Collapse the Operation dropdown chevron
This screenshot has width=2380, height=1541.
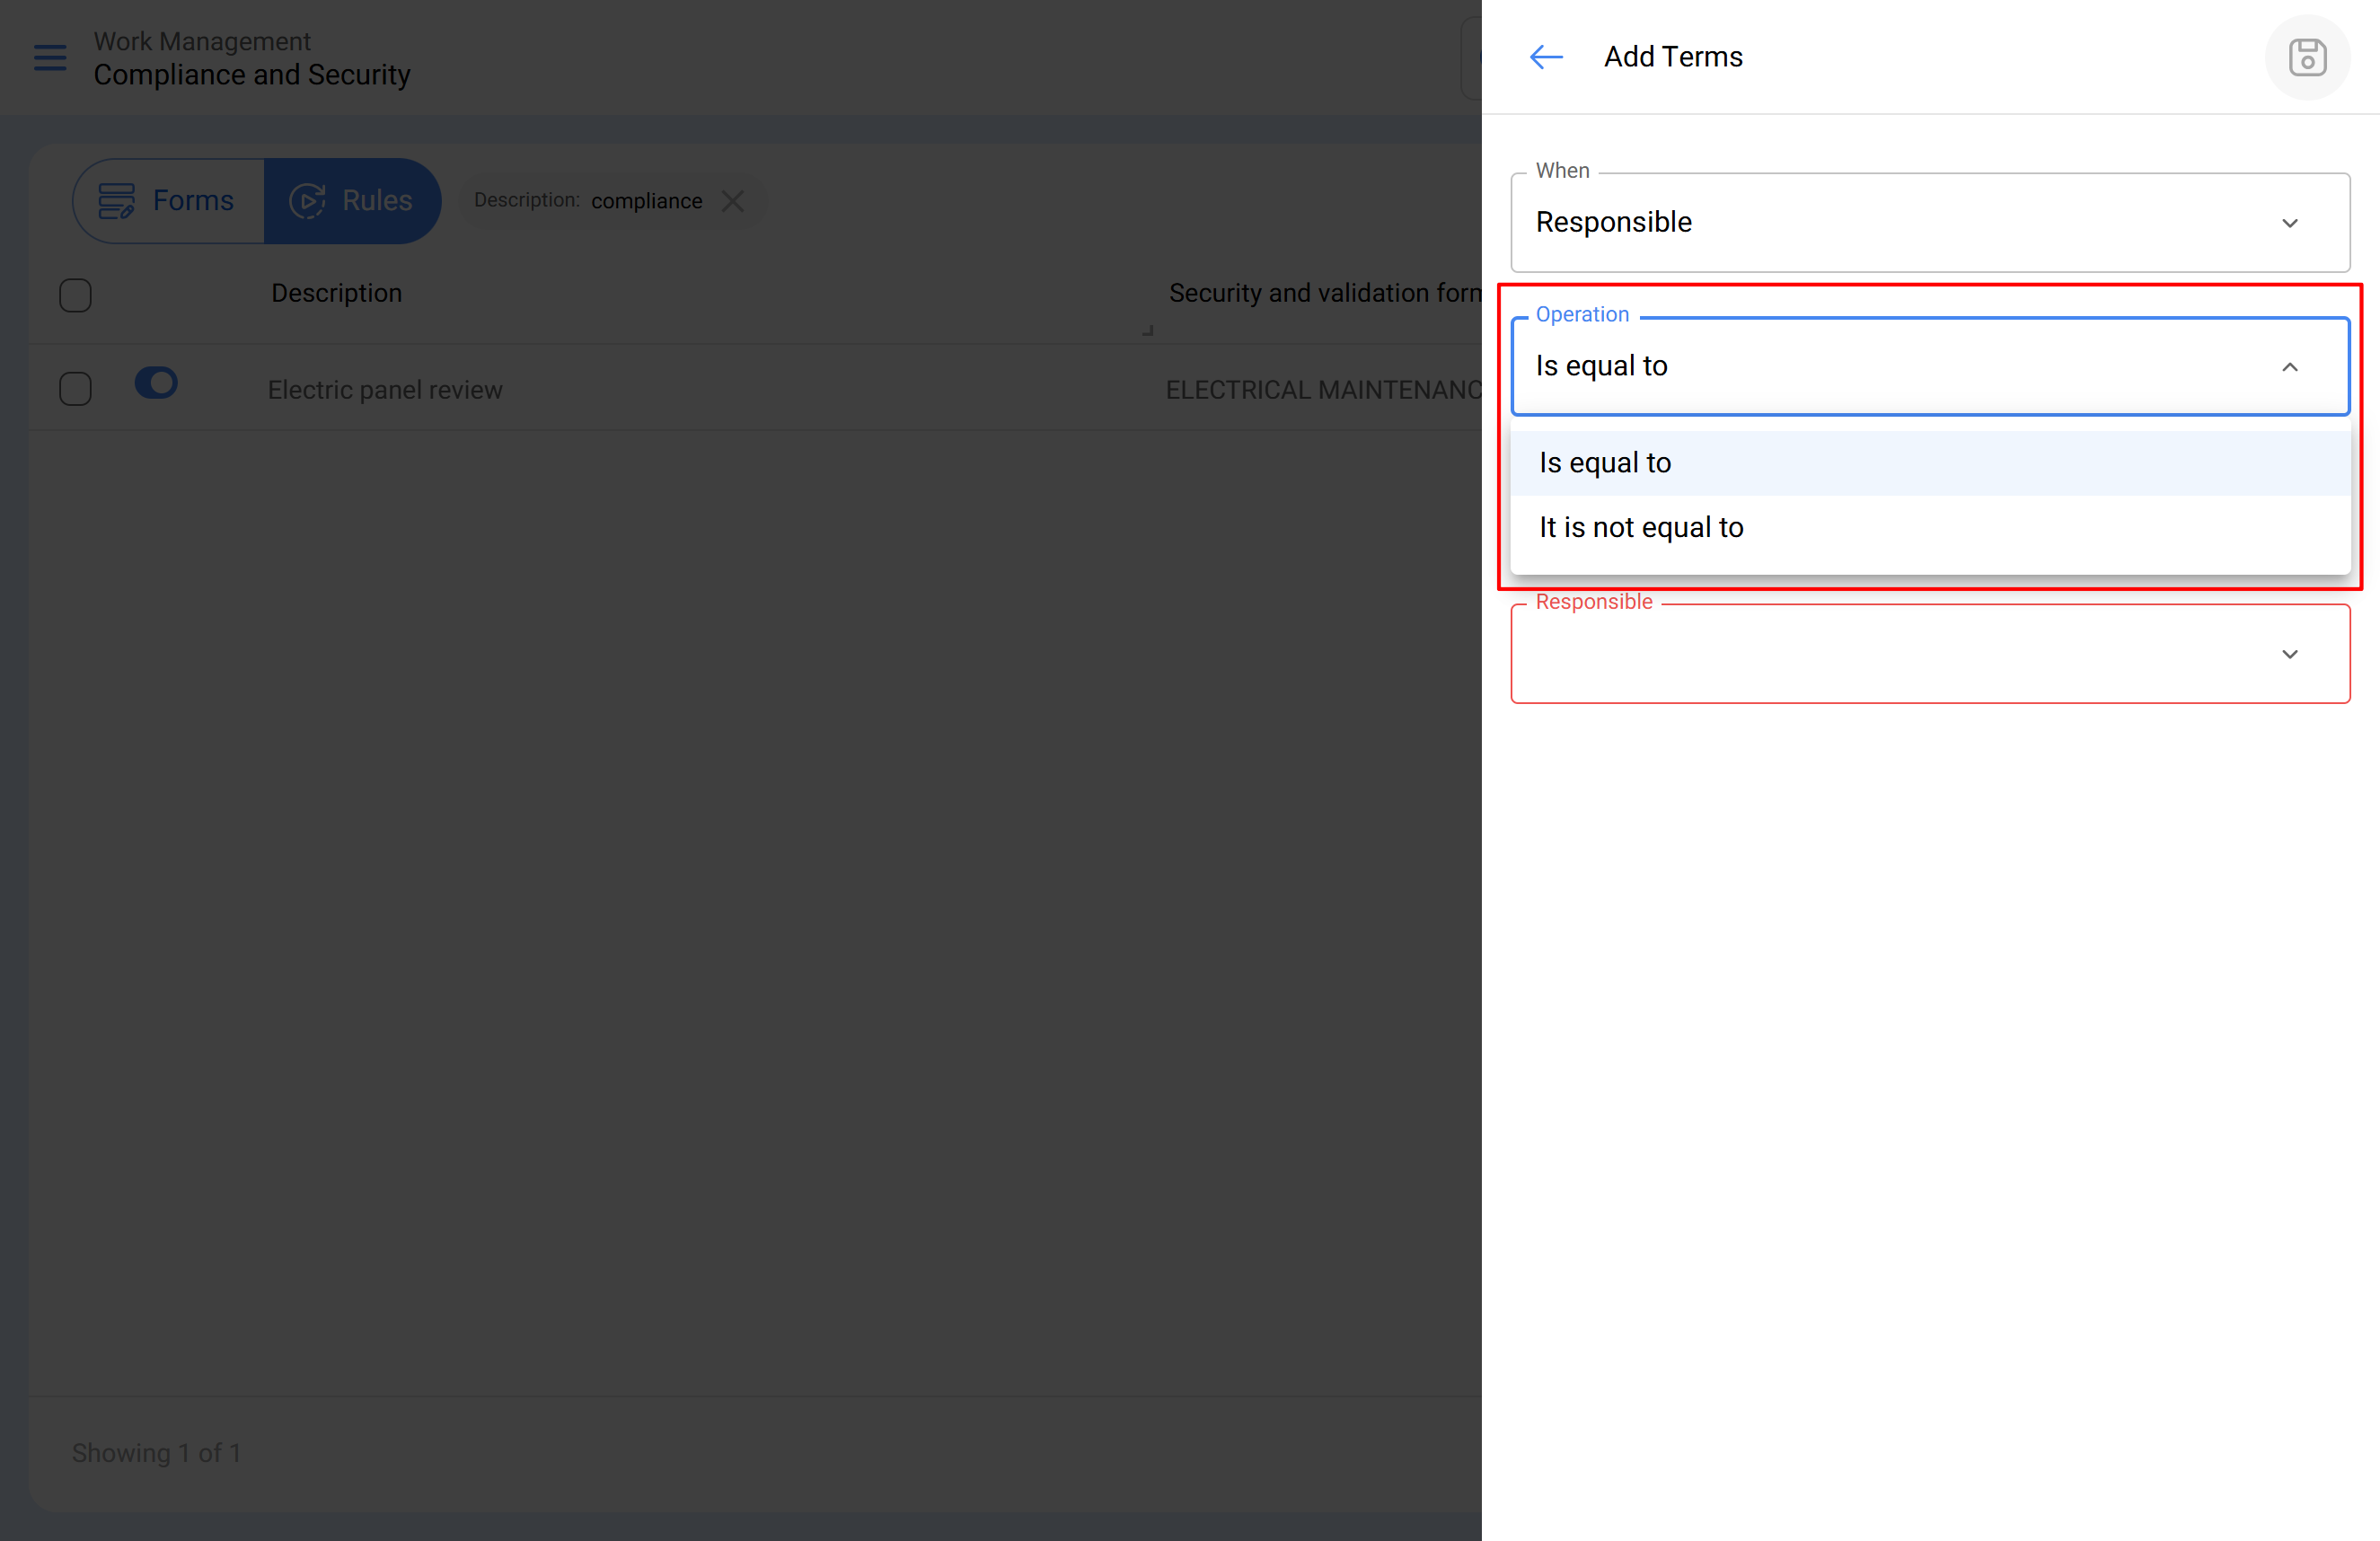coord(2289,367)
